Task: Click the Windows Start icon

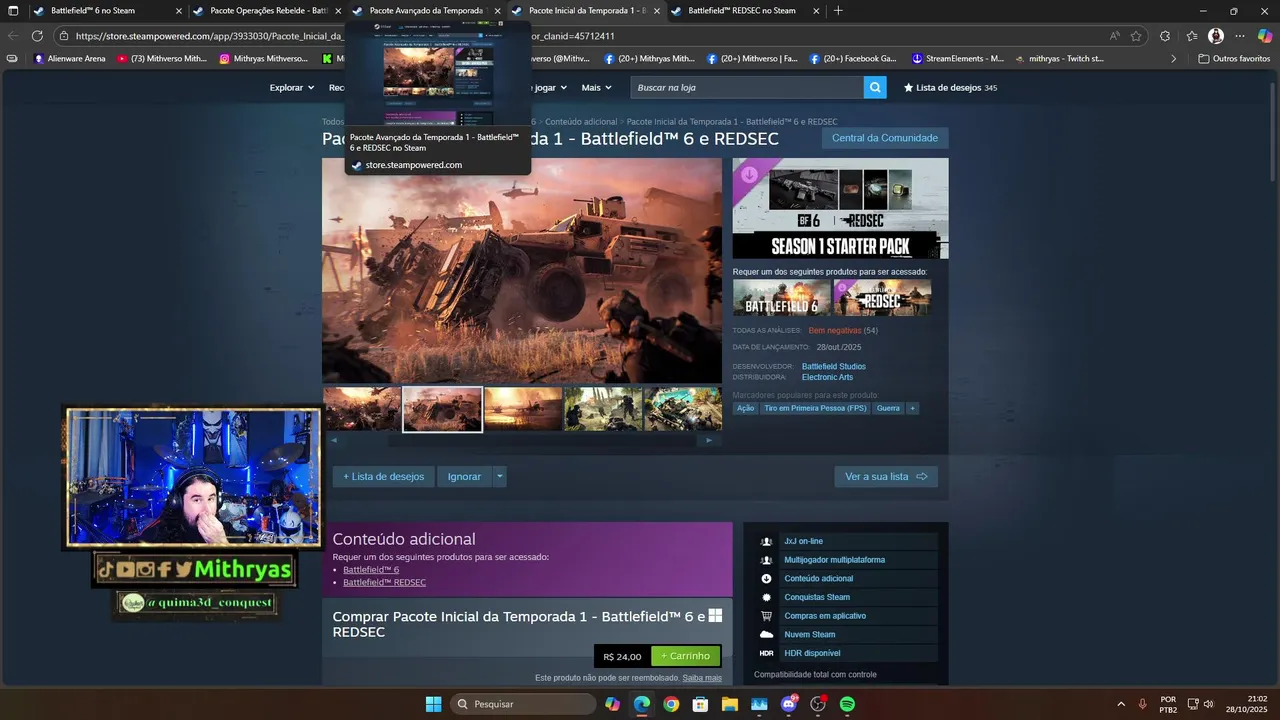Action: (x=434, y=704)
